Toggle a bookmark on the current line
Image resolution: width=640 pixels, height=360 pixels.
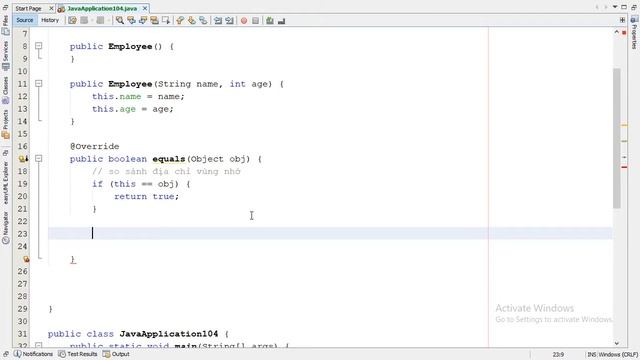203,20
